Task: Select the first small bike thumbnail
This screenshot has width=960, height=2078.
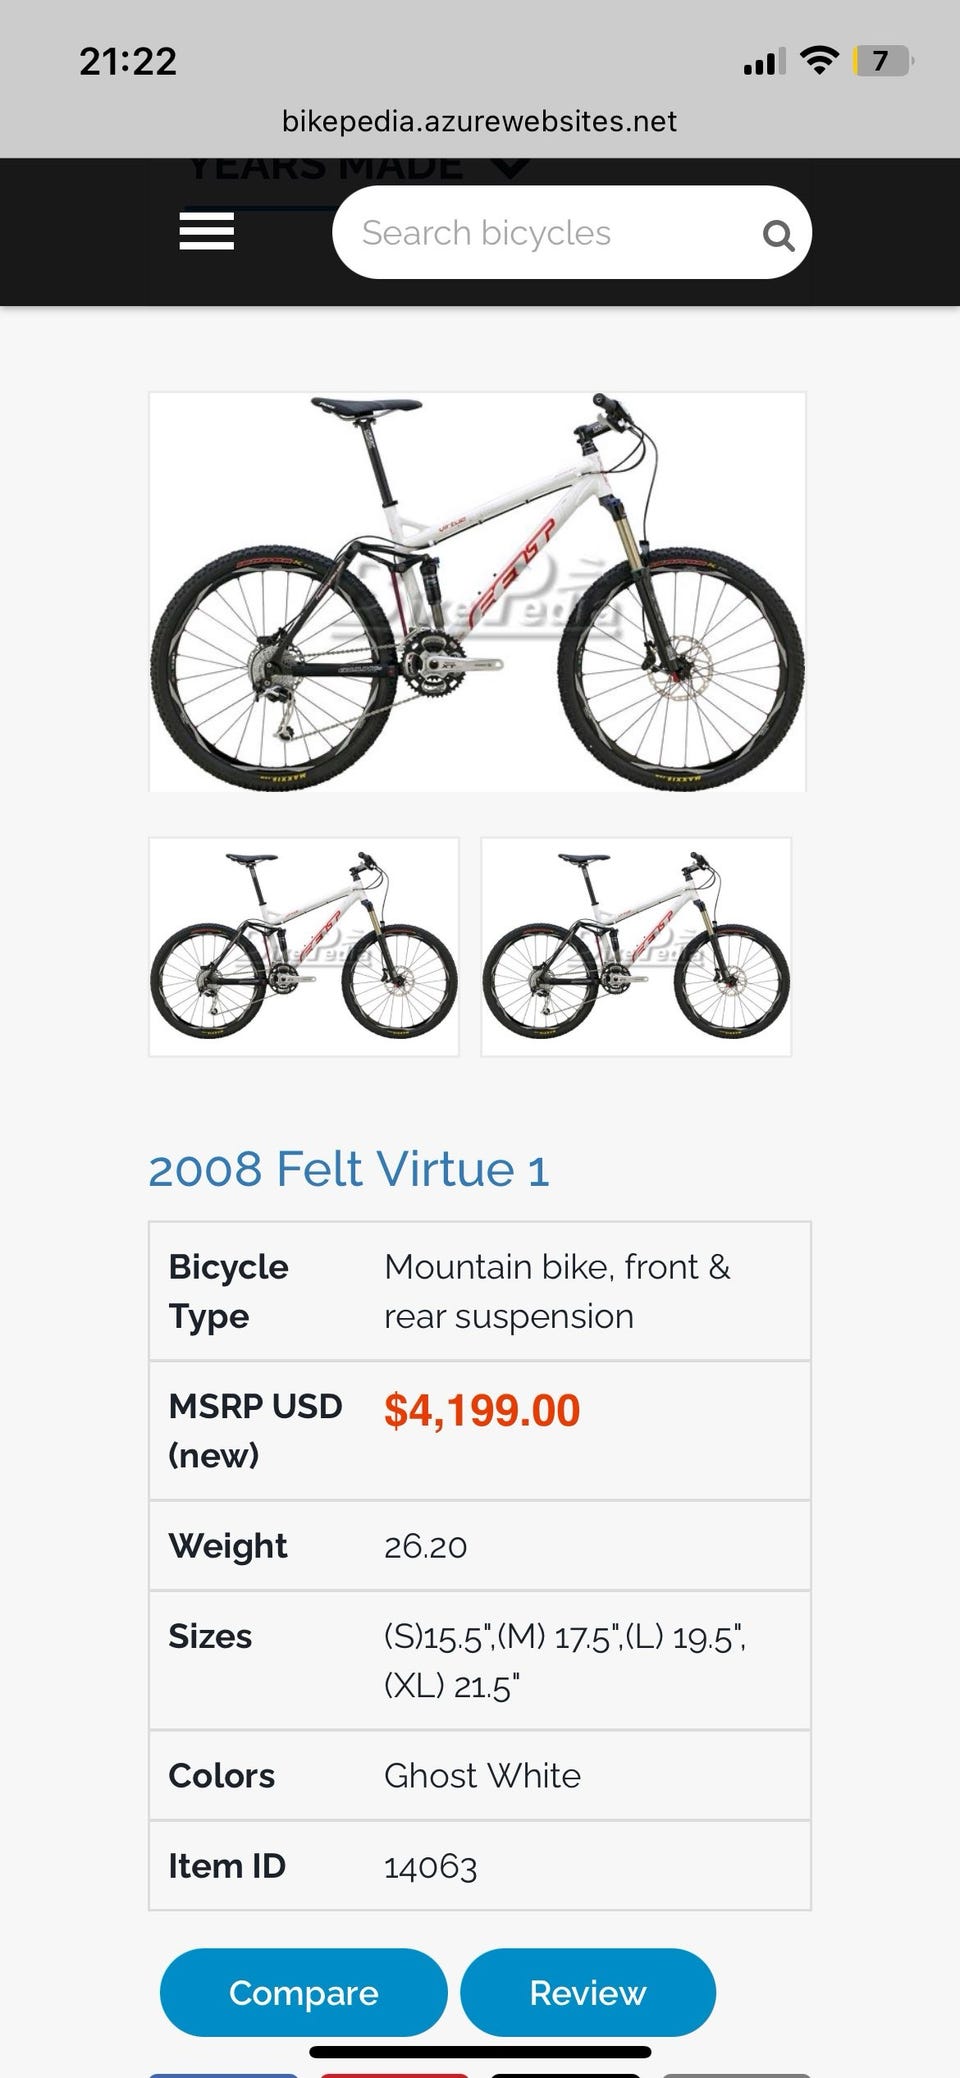Action: (304, 946)
